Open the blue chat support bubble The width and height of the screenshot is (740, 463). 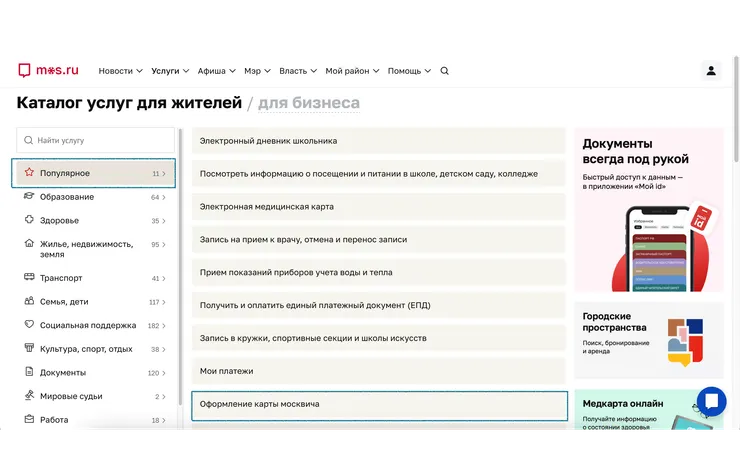[x=711, y=402]
